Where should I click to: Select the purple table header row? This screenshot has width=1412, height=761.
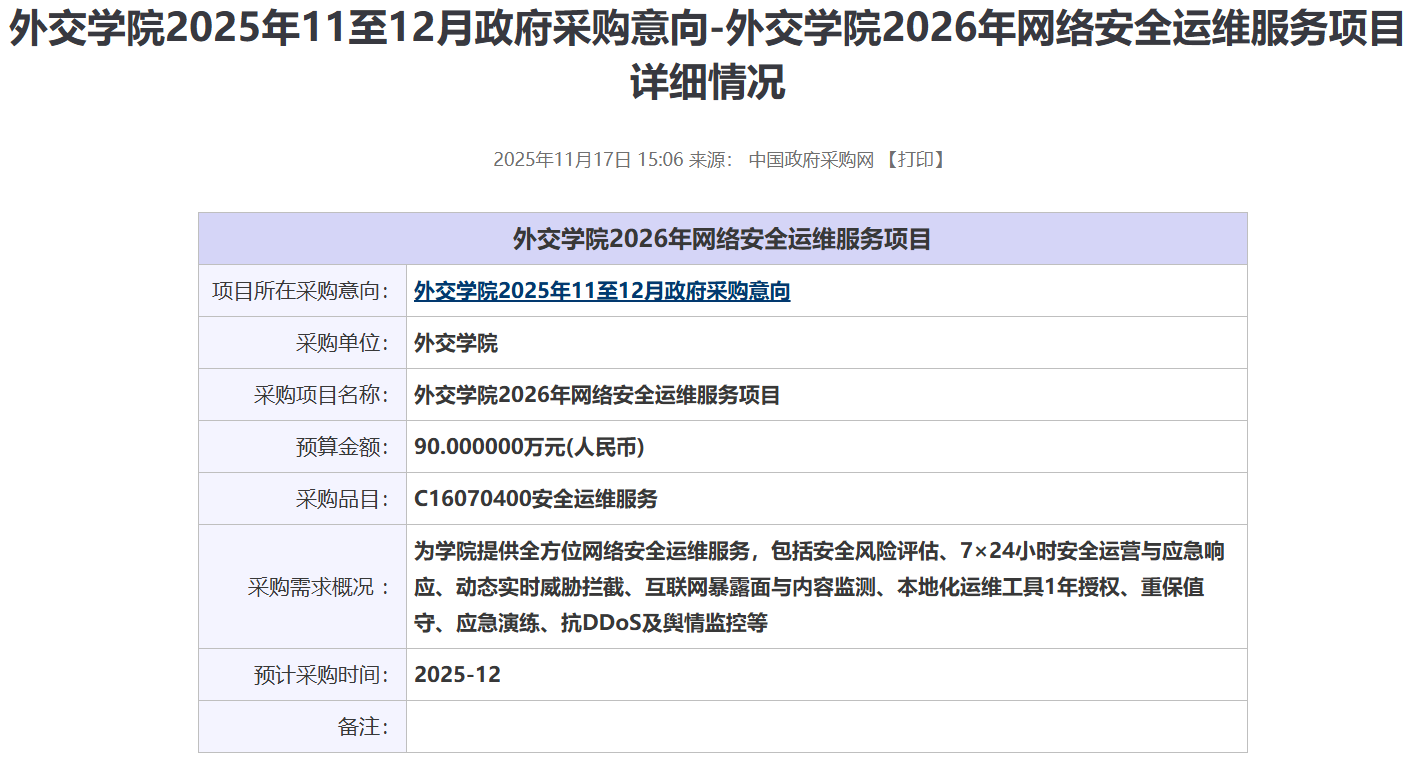(722, 239)
